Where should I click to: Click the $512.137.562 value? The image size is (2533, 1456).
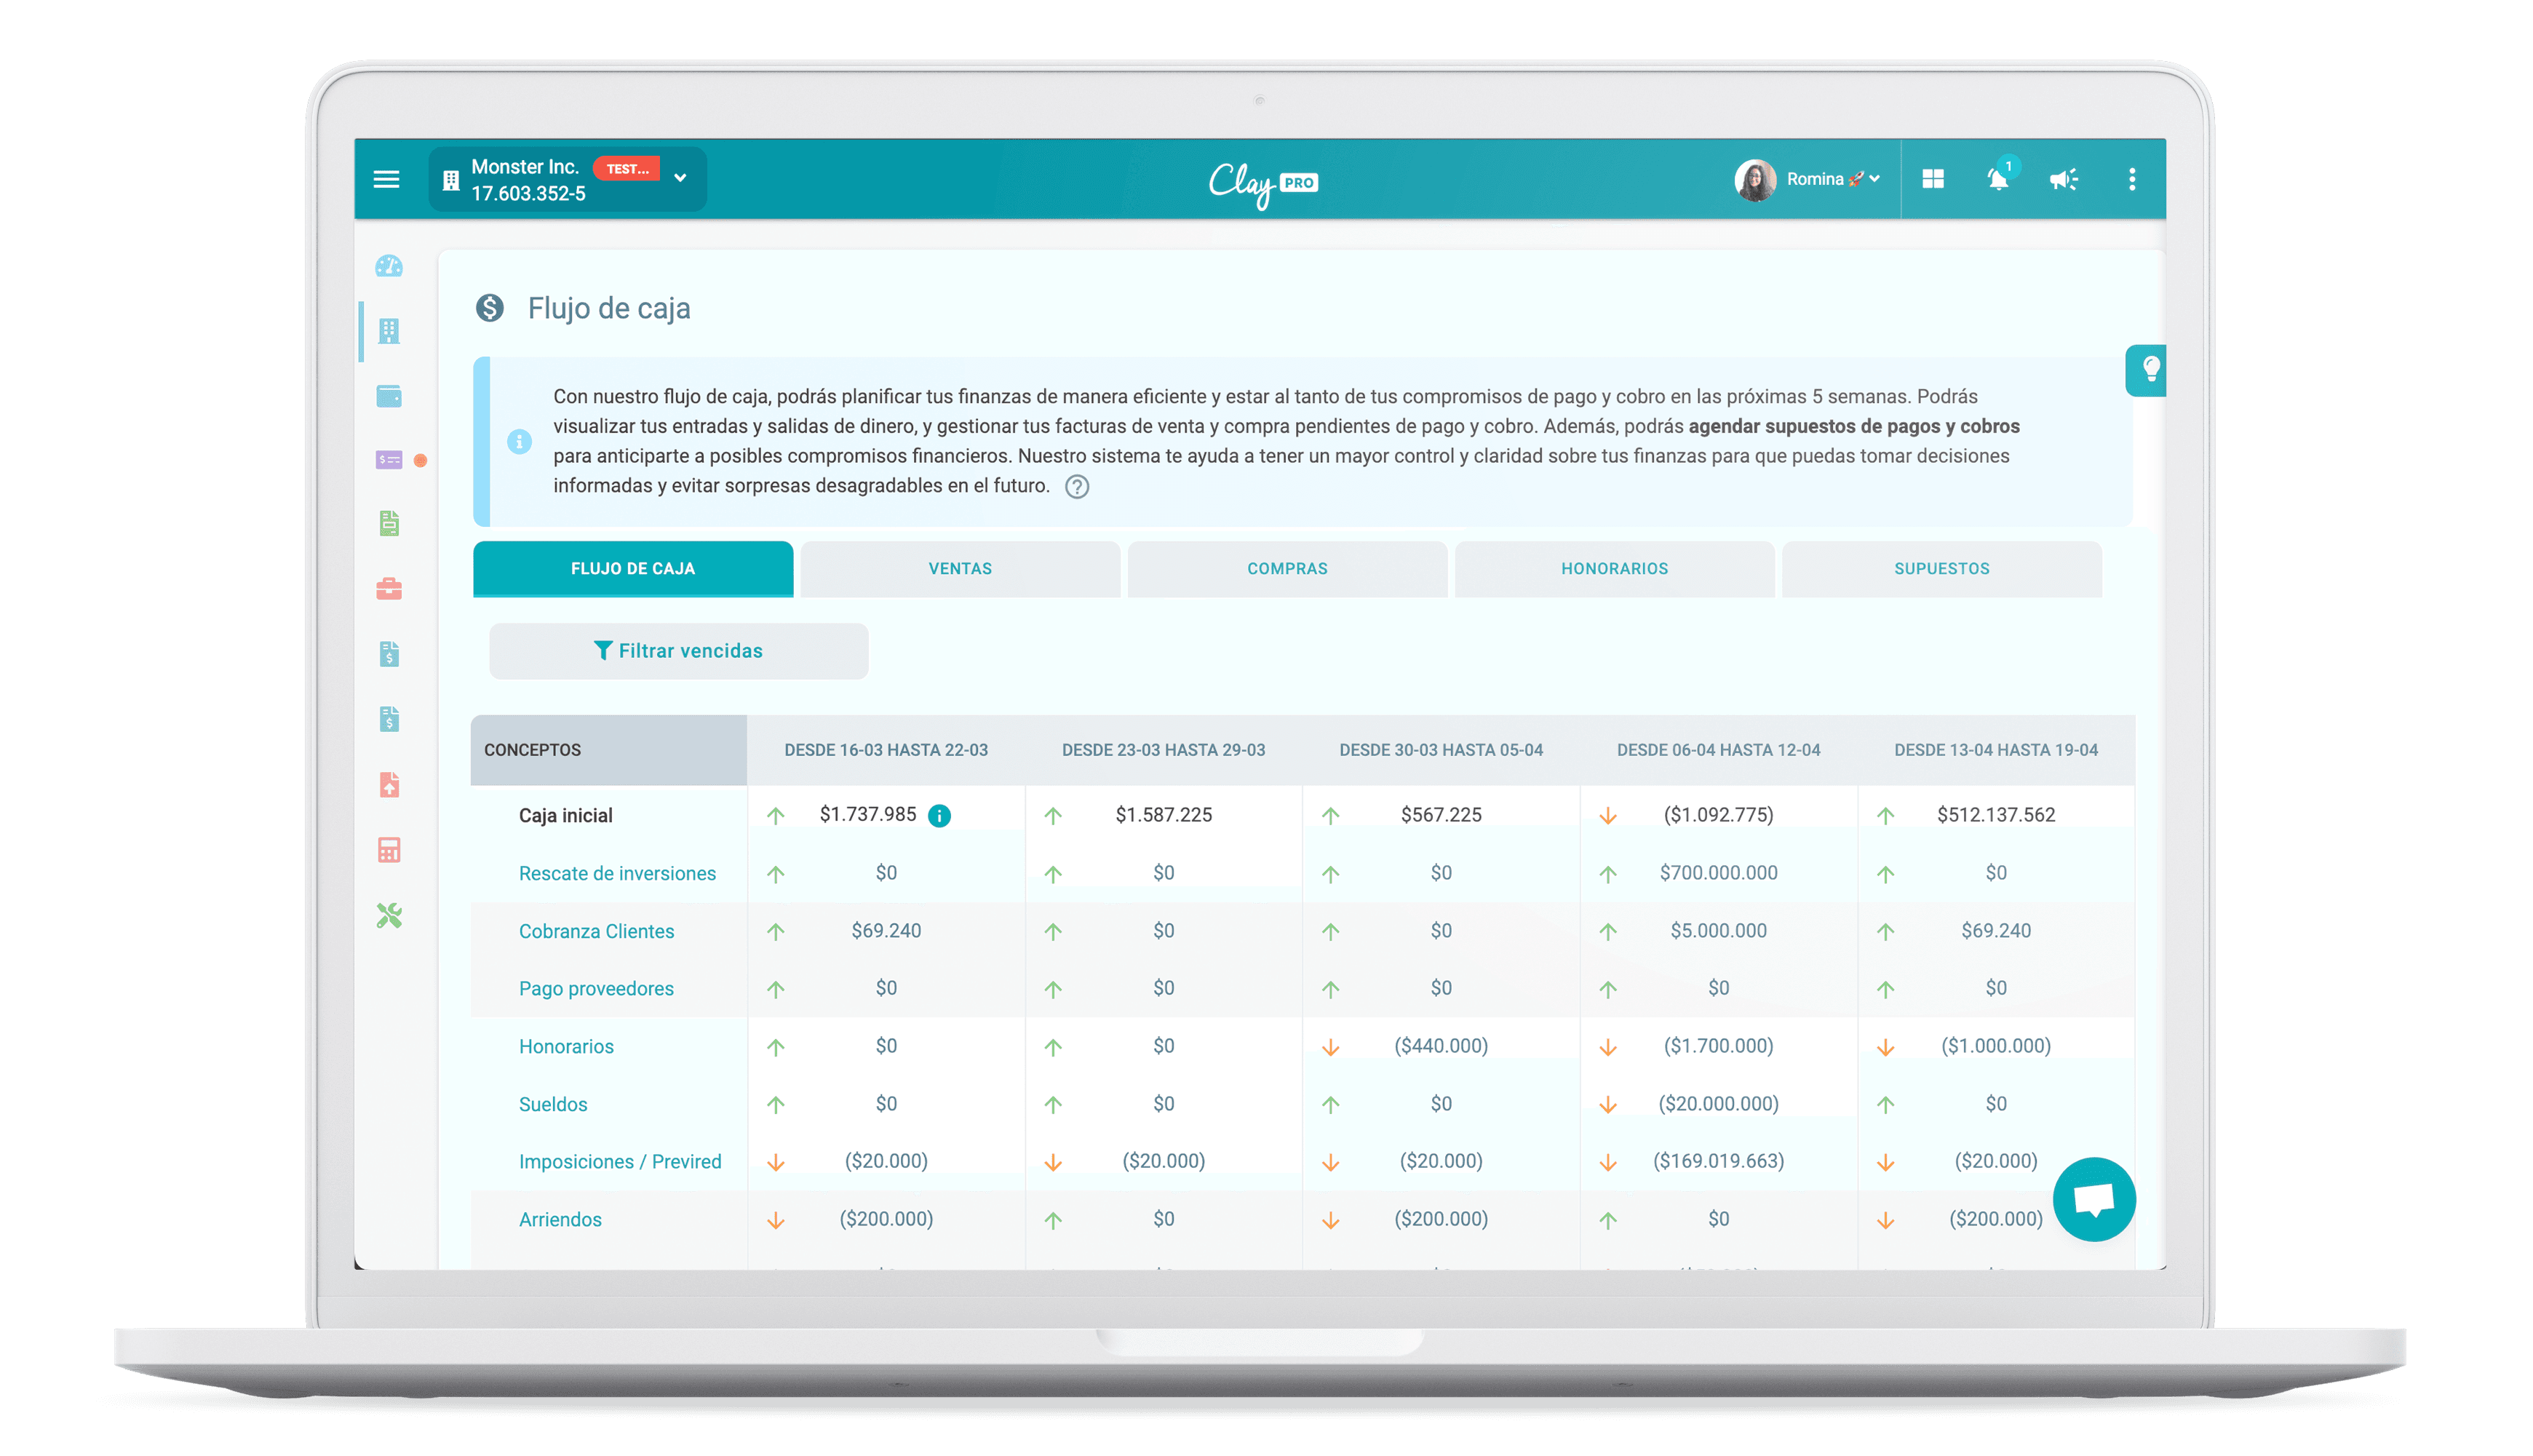pyautogui.click(x=1995, y=815)
